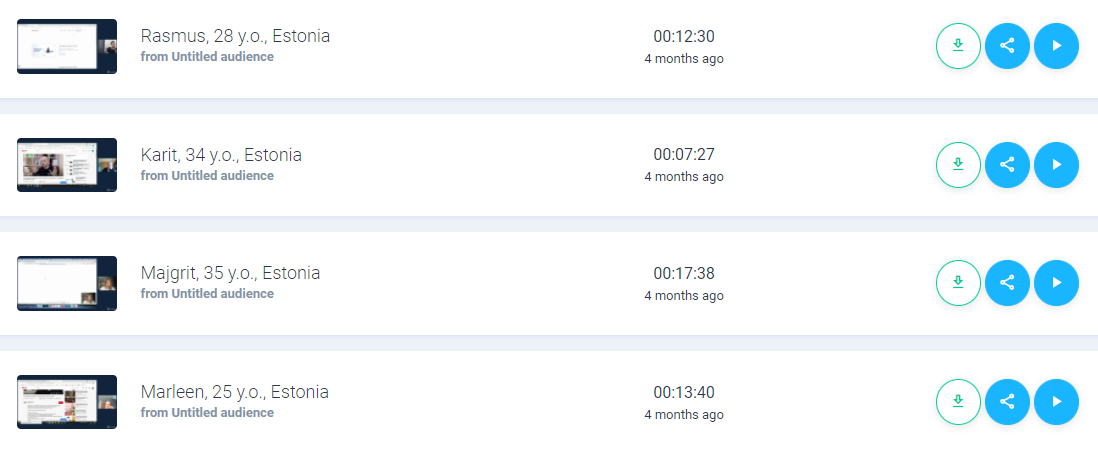Play Marleen's 00:13:40 recording
This screenshot has width=1098, height=453.
click(x=1056, y=402)
